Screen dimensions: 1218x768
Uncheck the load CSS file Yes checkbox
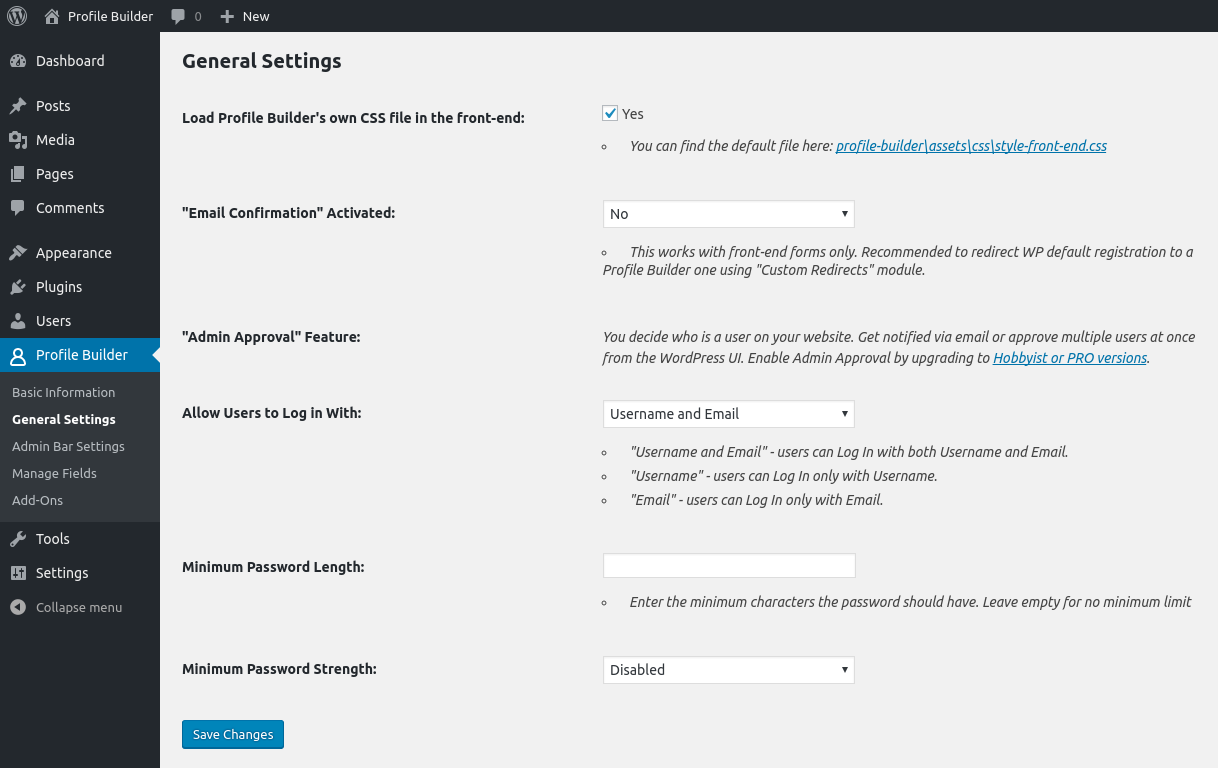pyautogui.click(x=610, y=114)
